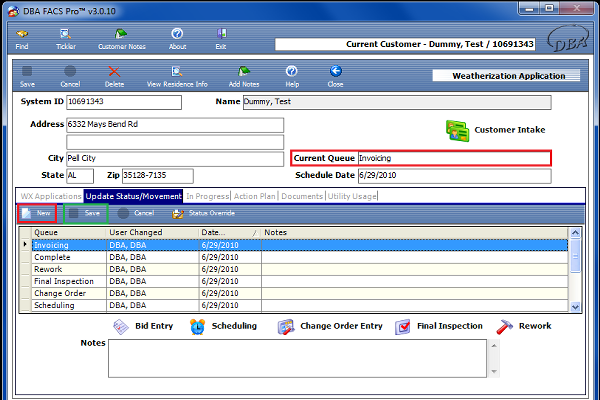This screenshot has width=600, height=400.
Task: Select the Change Order queue row
Action: pyautogui.click(x=300, y=293)
